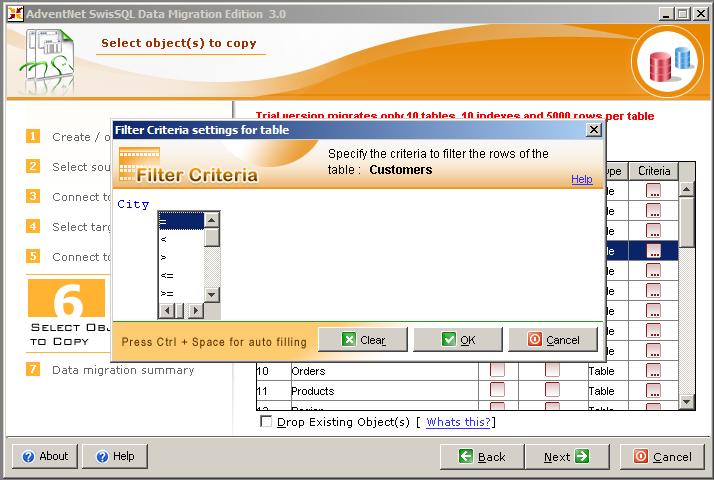Proceed with the Next button
Screen dimensions: 714x480
pos(567,457)
